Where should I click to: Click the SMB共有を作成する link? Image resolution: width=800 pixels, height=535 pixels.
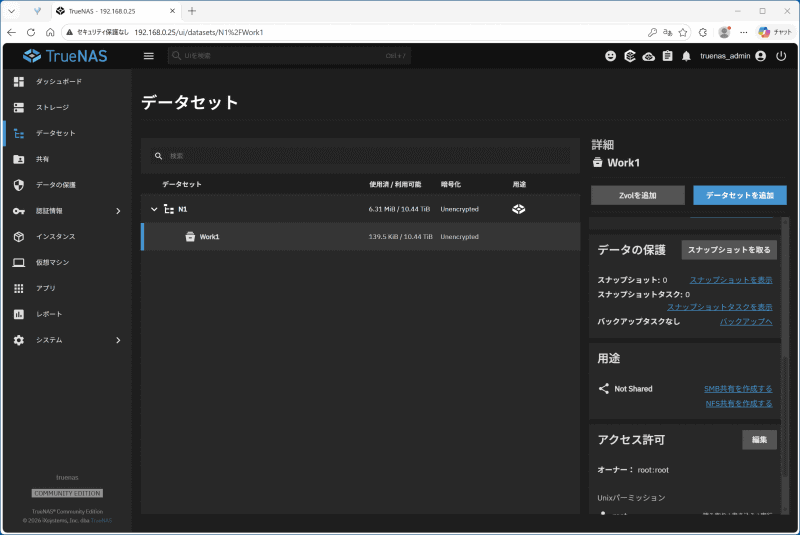(738, 389)
